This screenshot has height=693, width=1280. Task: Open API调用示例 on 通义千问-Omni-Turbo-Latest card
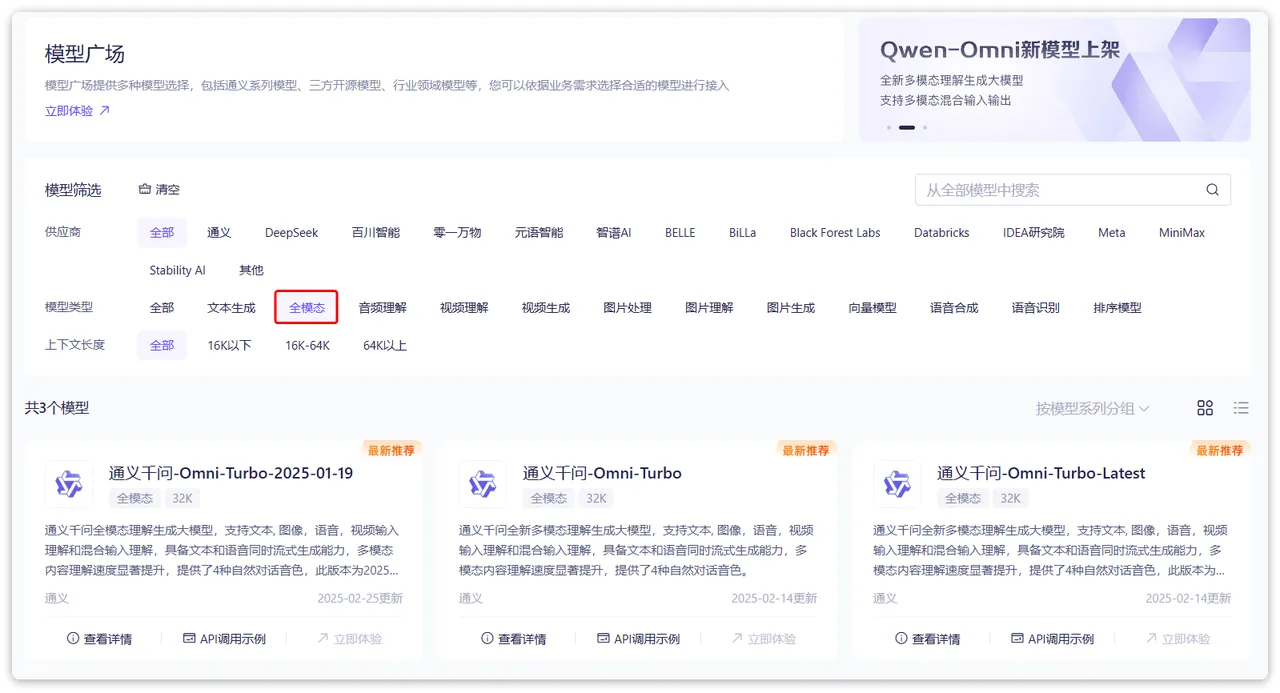1052,638
